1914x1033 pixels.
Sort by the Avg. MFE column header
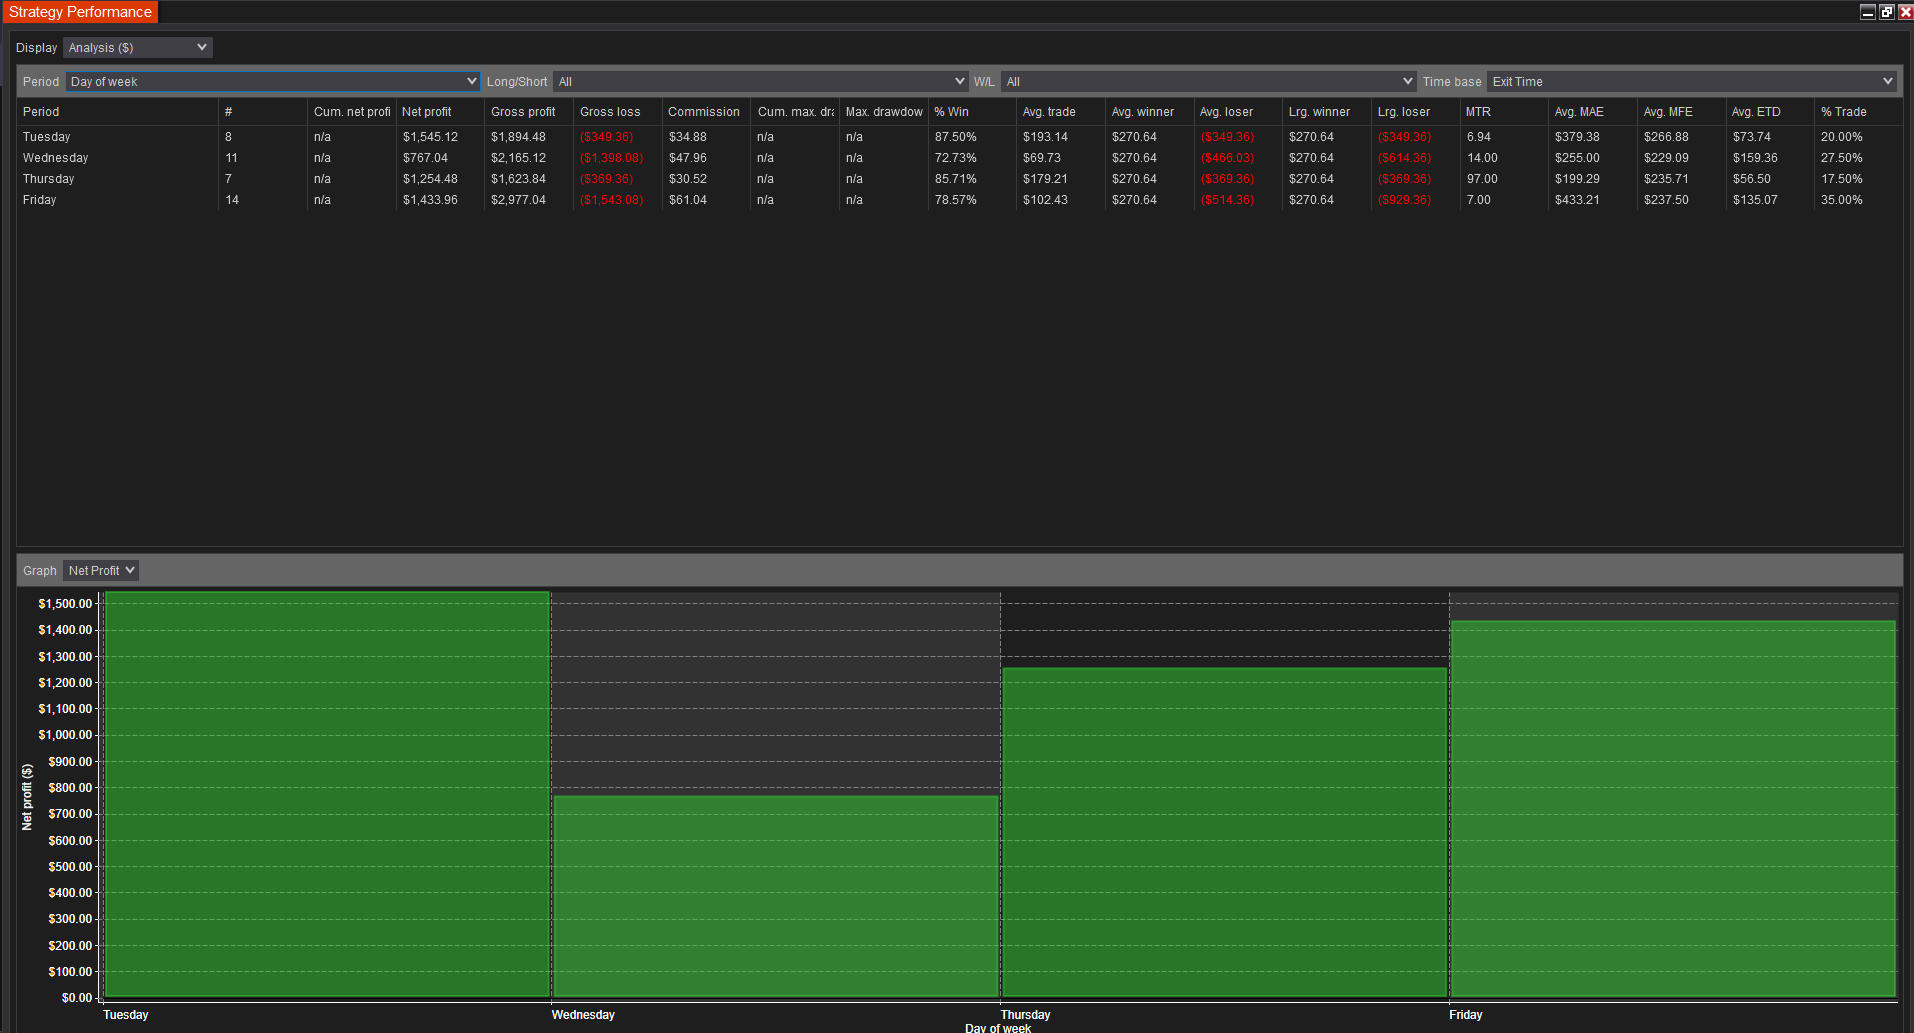click(x=1682, y=112)
